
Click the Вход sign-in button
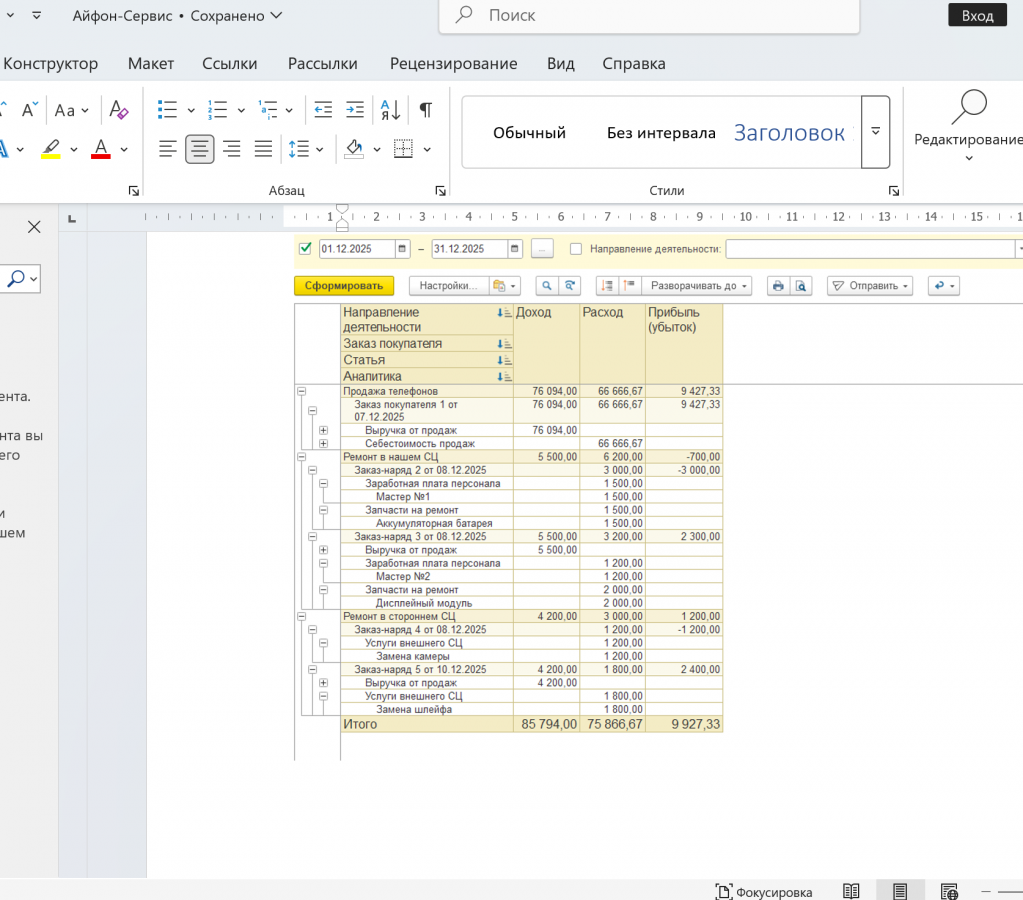click(x=977, y=15)
